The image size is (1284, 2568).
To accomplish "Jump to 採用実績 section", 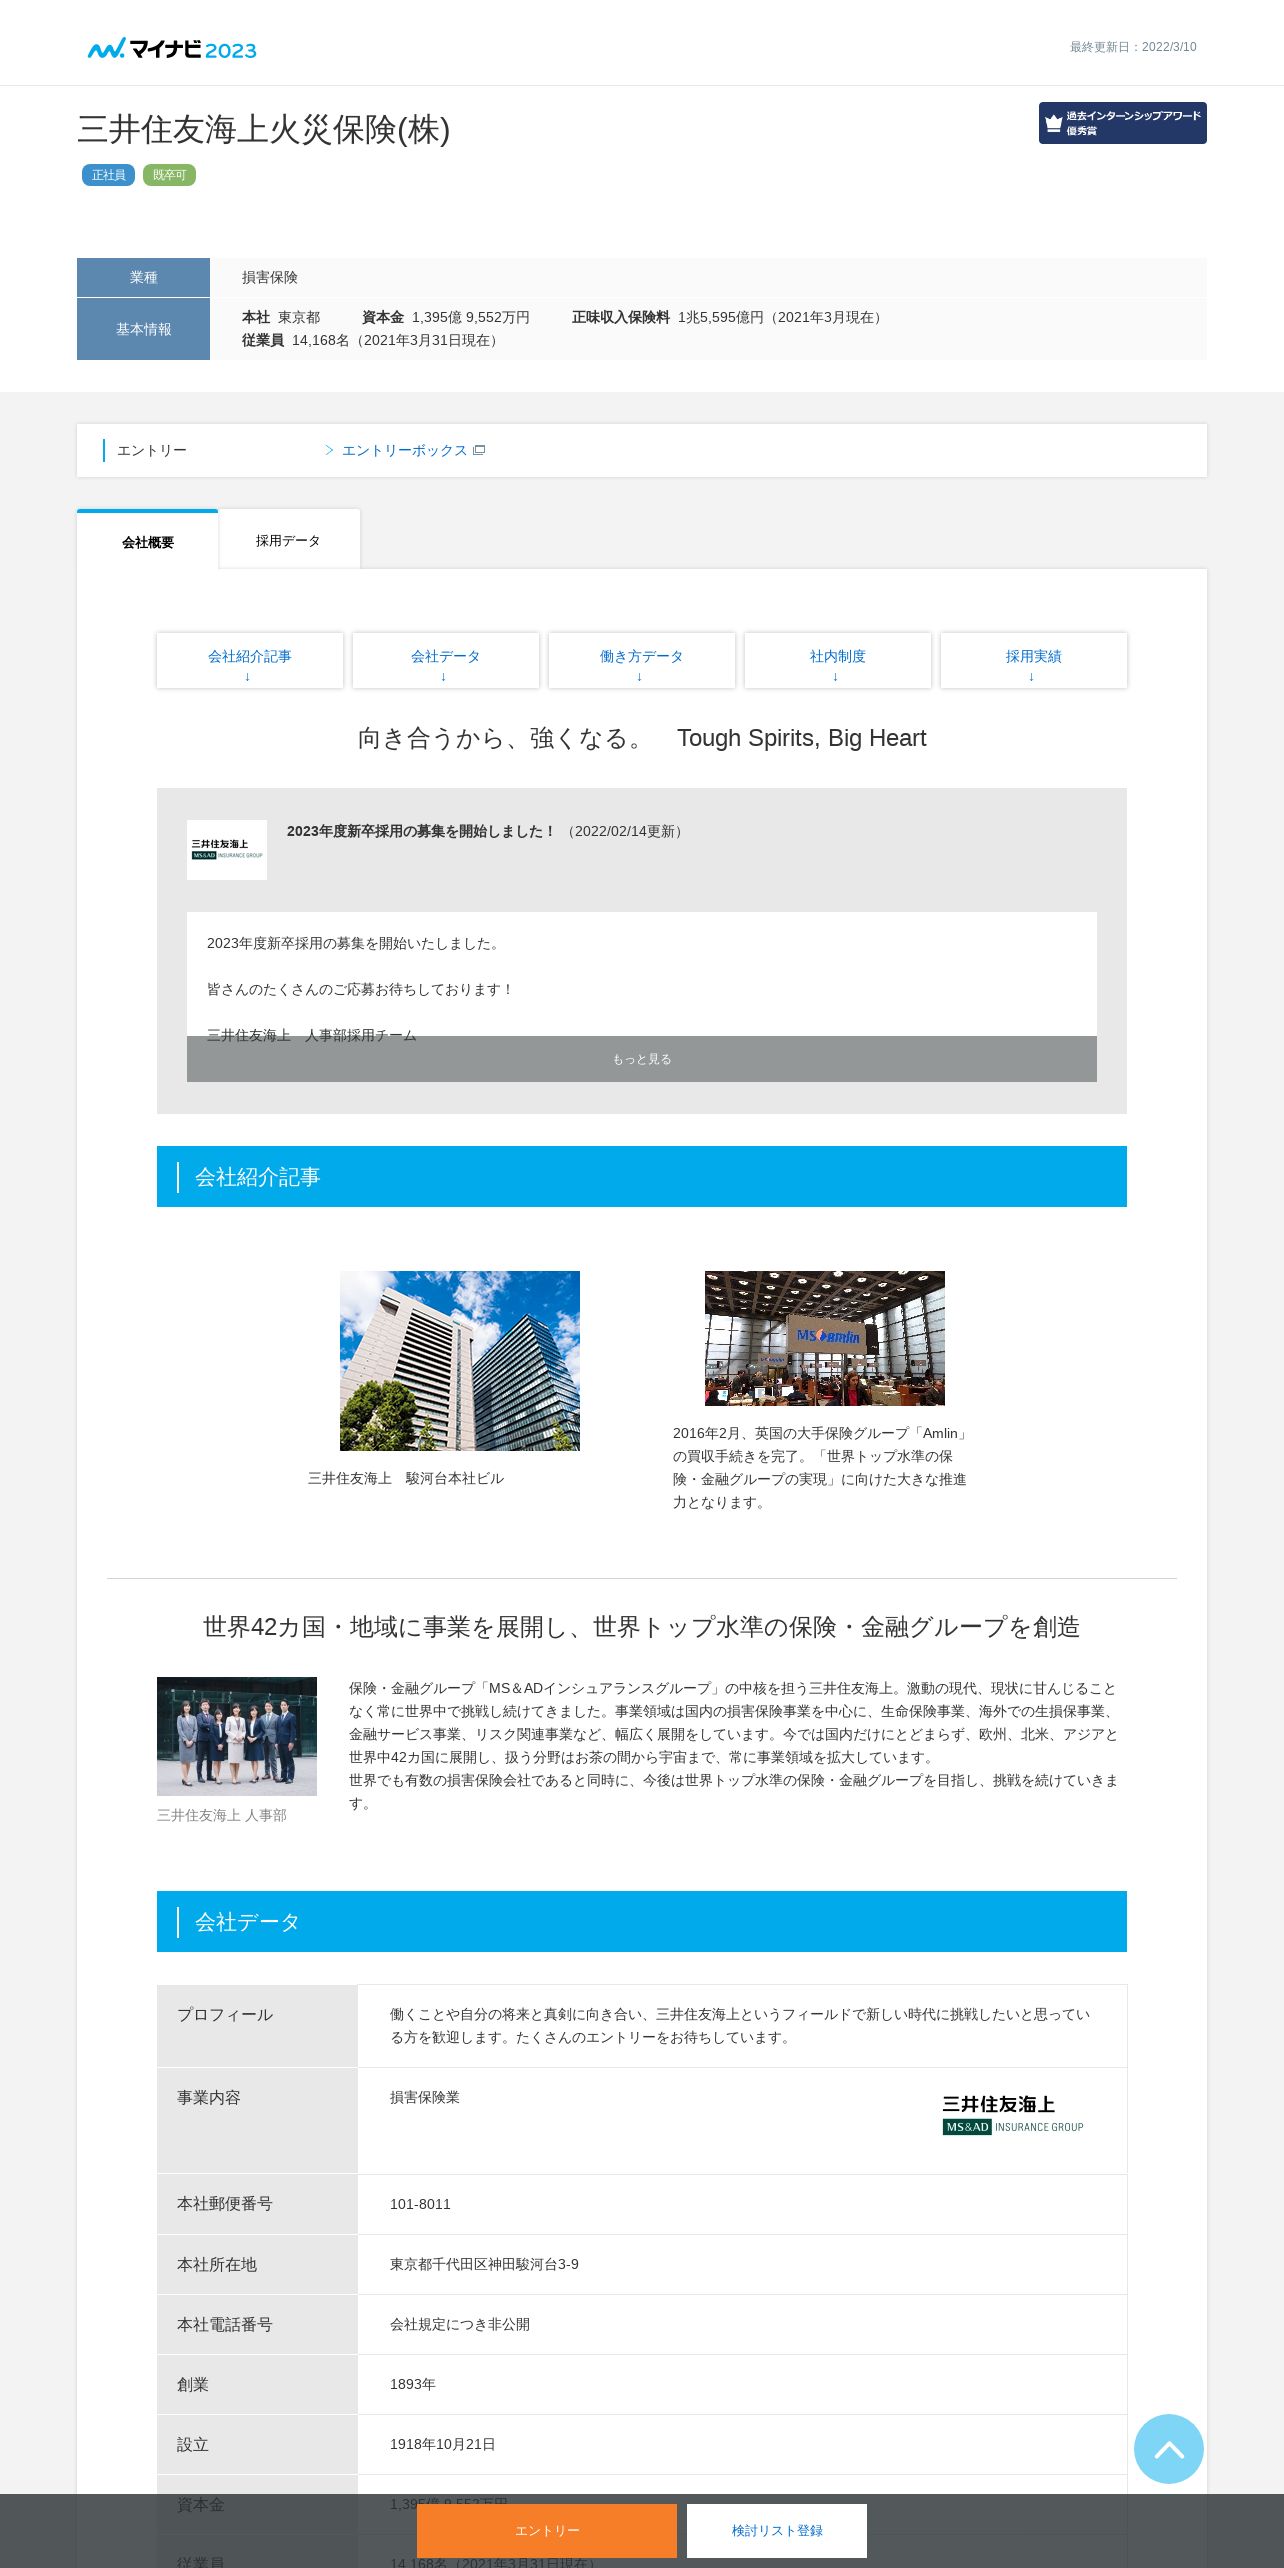I will 1034,660.
